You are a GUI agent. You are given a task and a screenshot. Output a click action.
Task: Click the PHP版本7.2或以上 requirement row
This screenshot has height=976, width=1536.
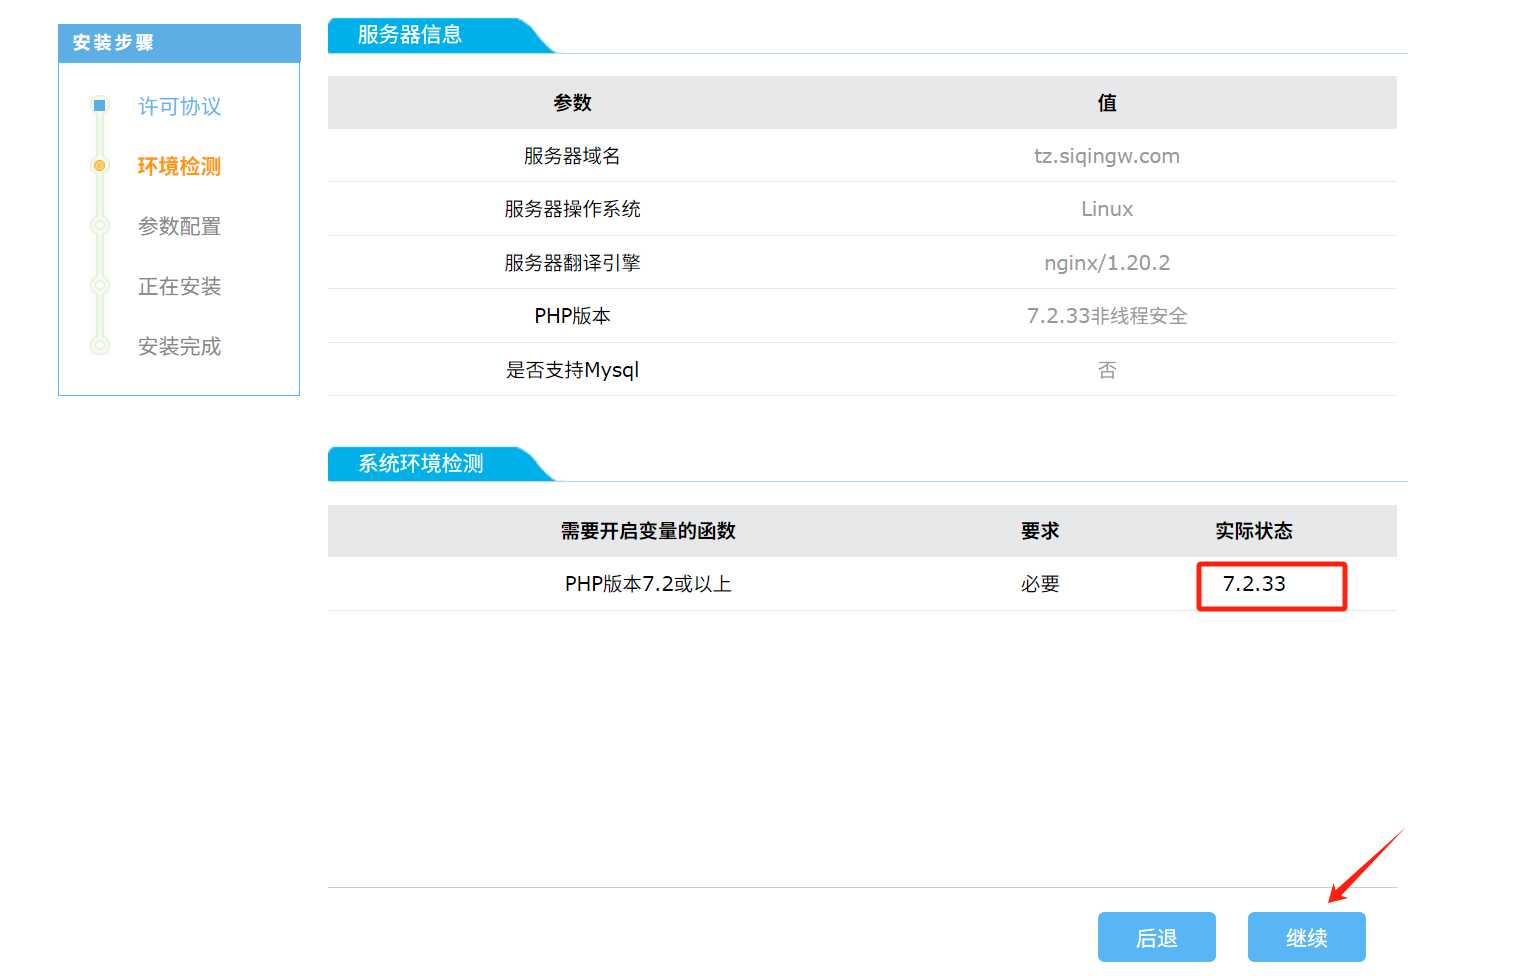648,584
